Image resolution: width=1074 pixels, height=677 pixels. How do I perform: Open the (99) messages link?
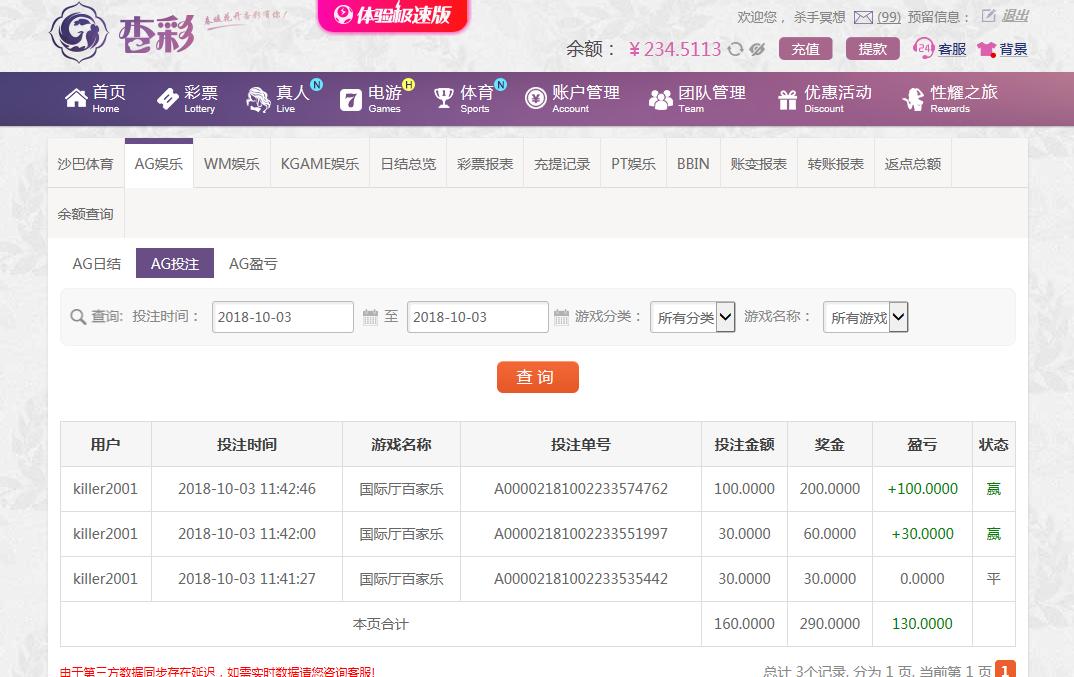889,17
